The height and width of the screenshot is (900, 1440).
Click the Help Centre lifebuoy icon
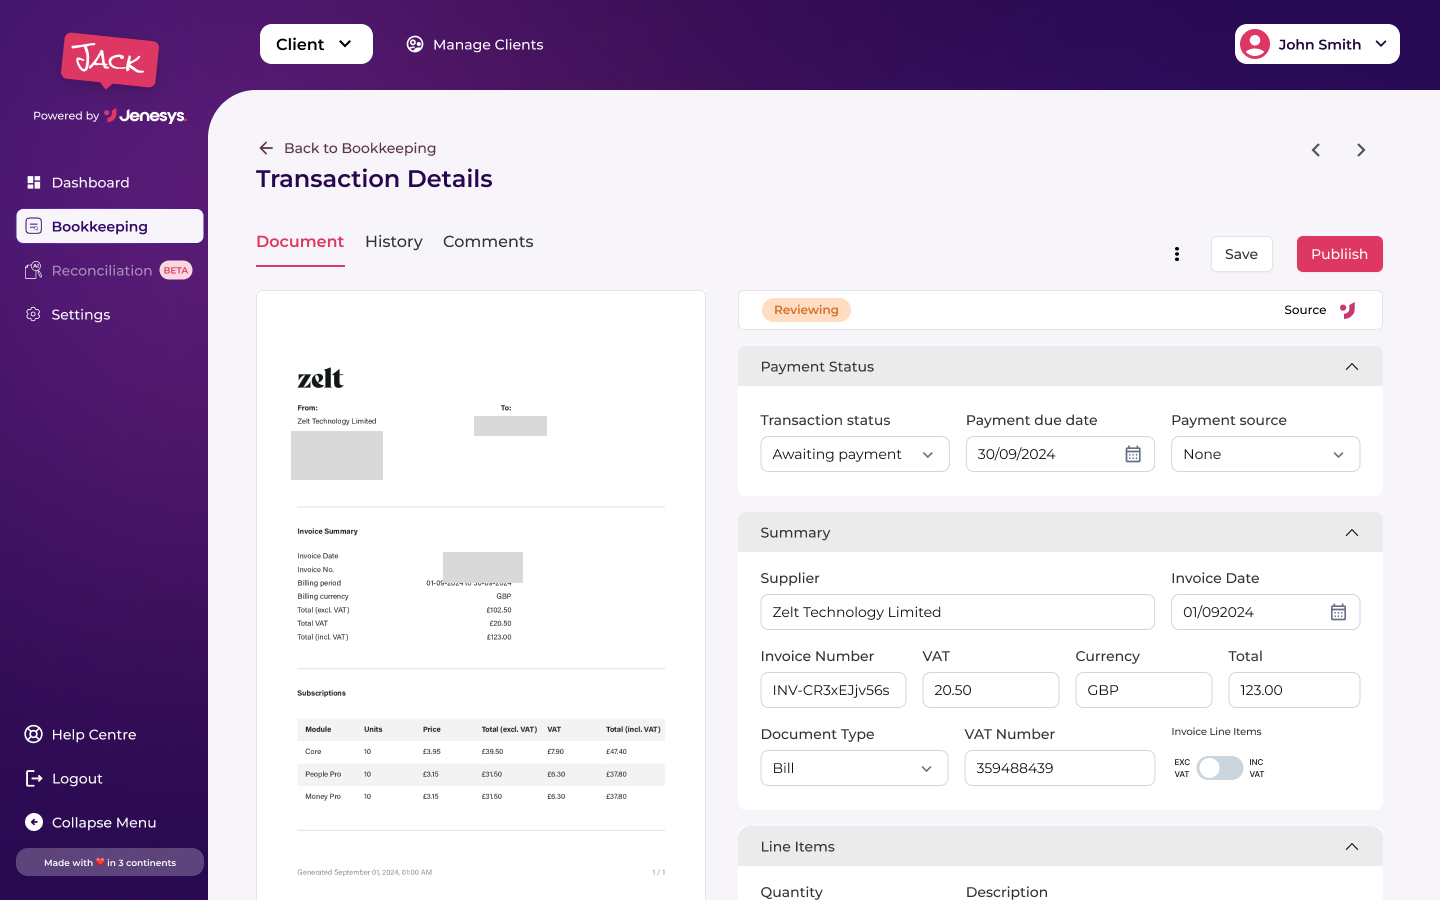tap(33, 734)
